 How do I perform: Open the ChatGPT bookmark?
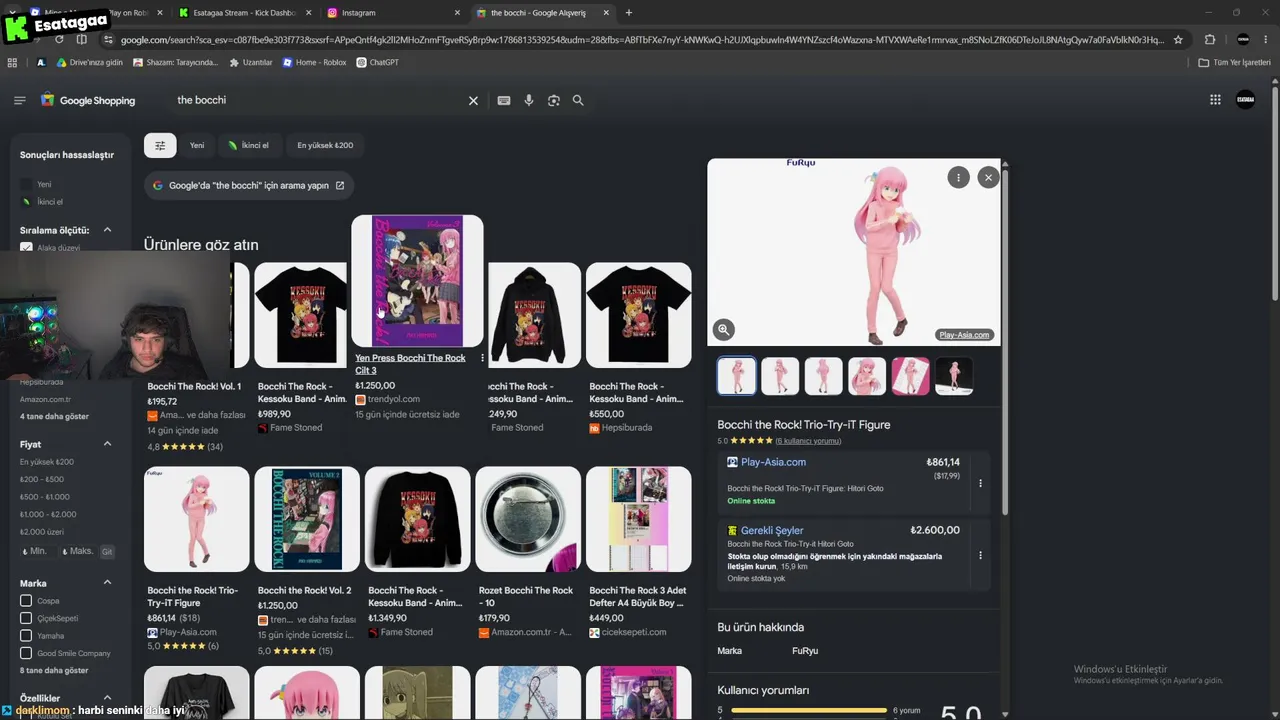pyautogui.click(x=377, y=62)
